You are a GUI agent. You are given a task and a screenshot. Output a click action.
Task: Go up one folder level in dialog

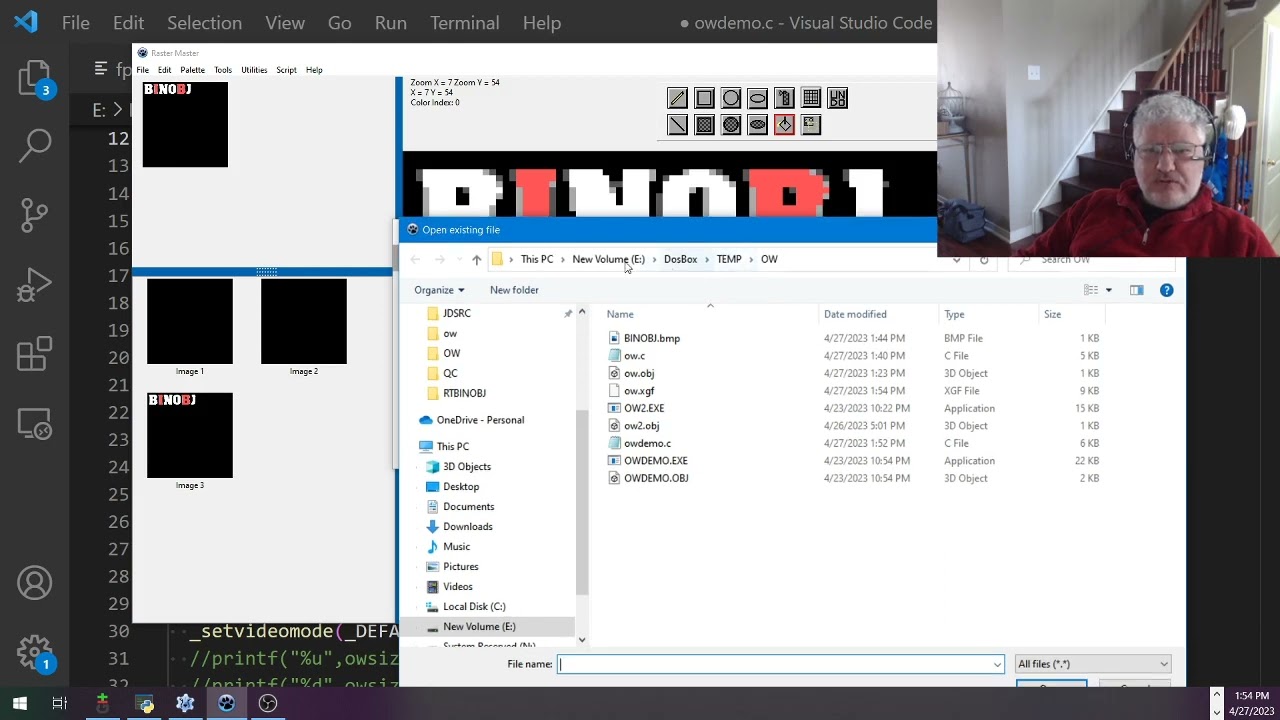pos(476,260)
